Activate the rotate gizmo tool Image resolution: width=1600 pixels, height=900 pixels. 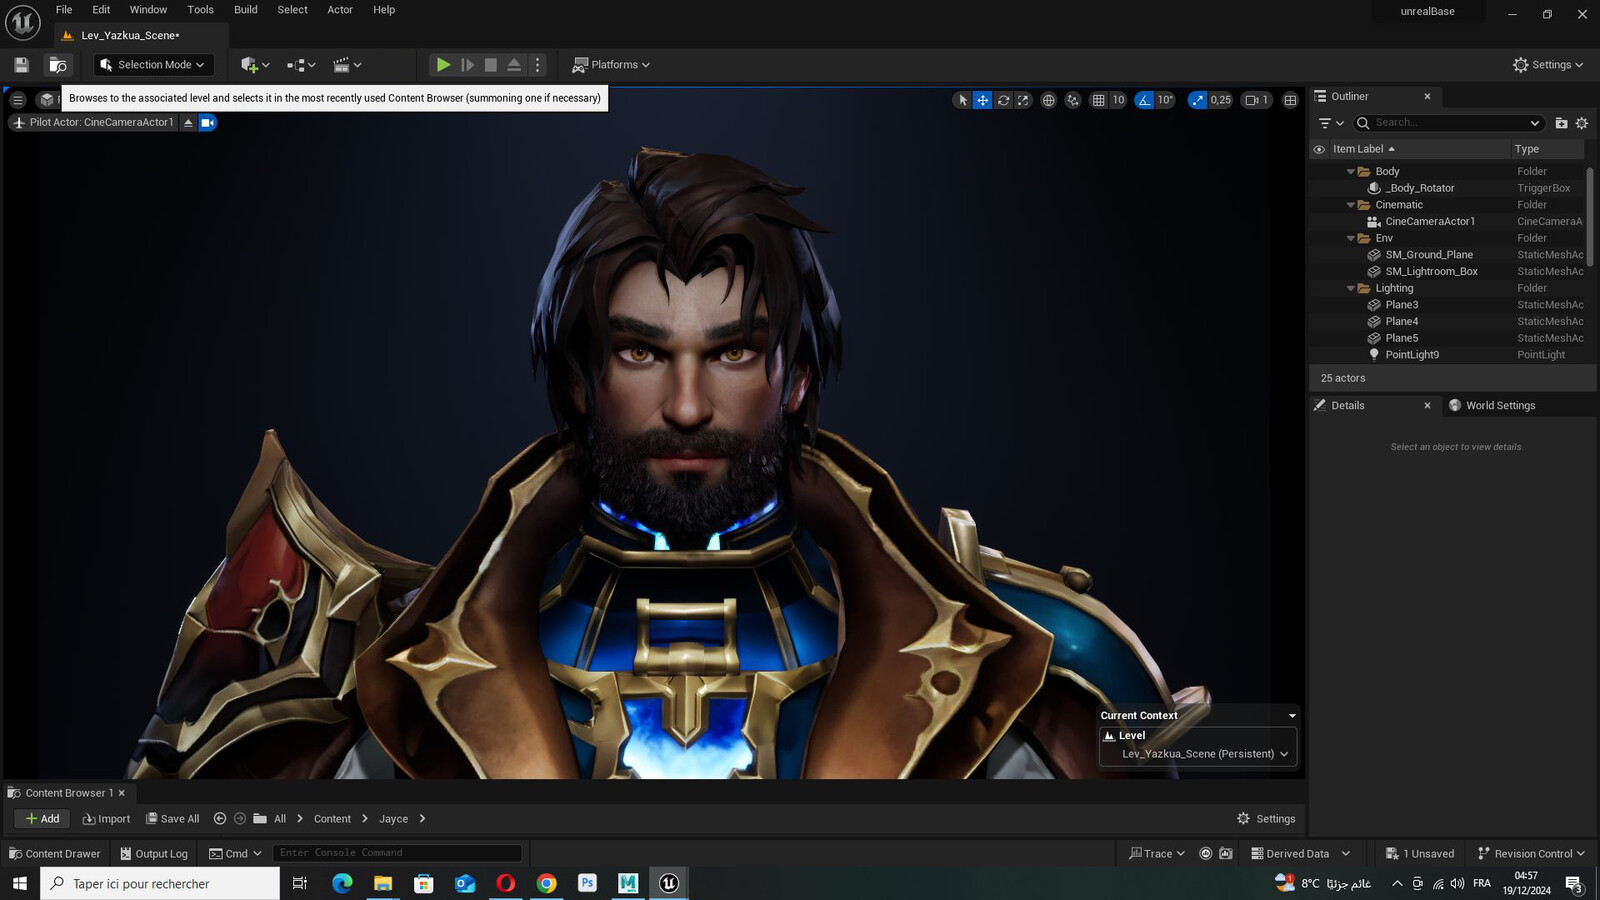pyautogui.click(x=1003, y=100)
